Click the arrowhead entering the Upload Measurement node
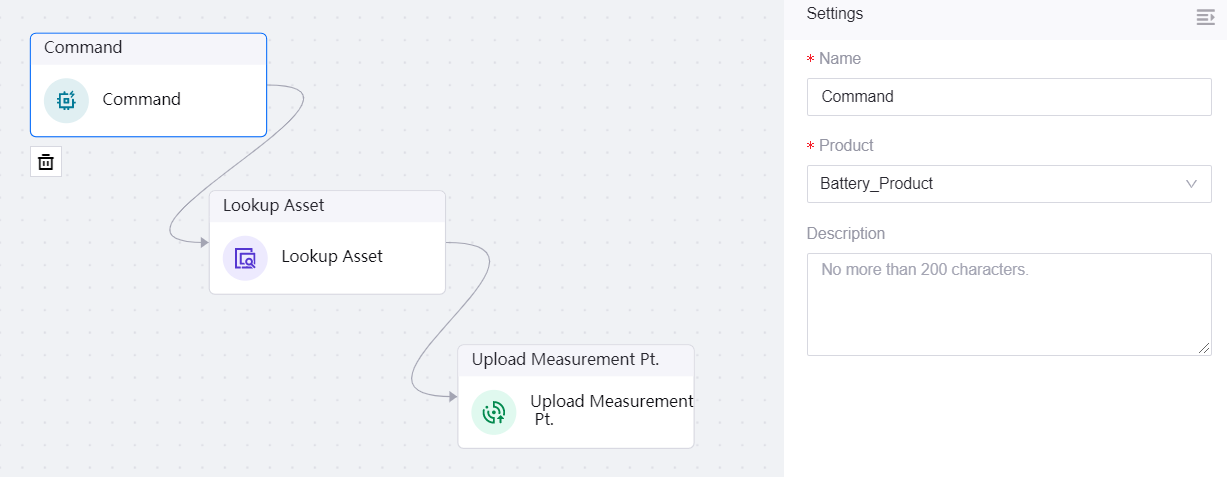The width and height of the screenshot is (1227, 477). click(452, 396)
